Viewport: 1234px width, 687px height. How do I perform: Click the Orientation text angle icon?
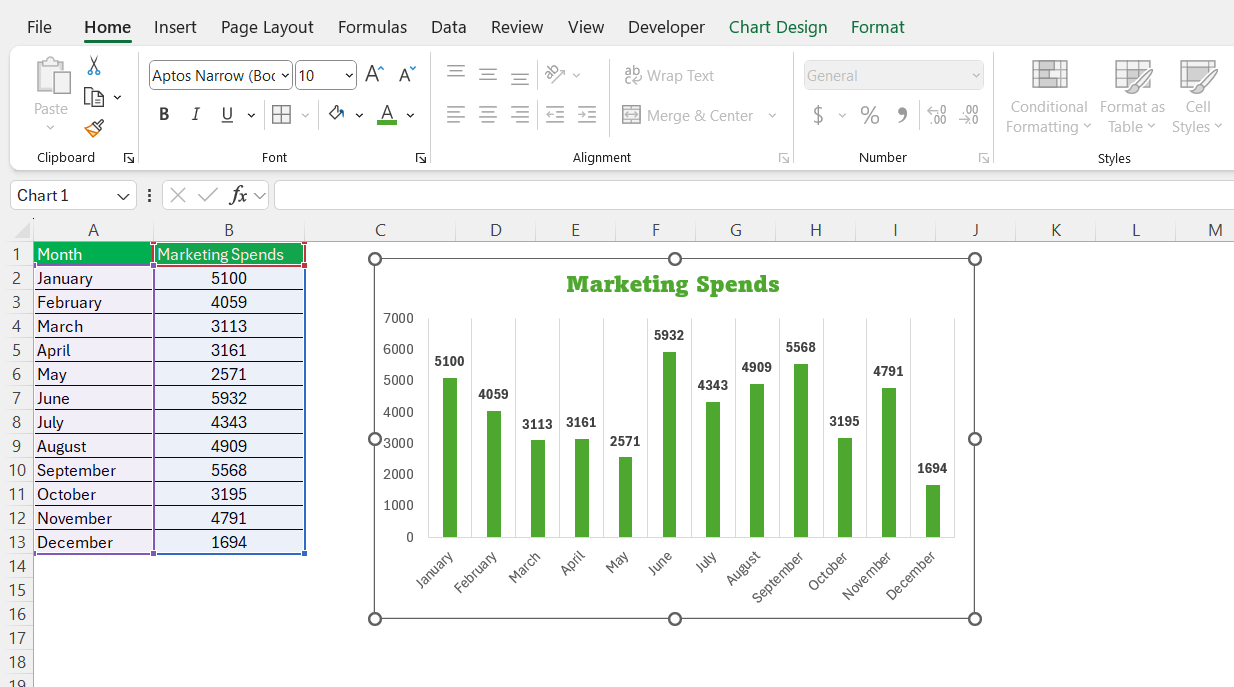(x=556, y=75)
